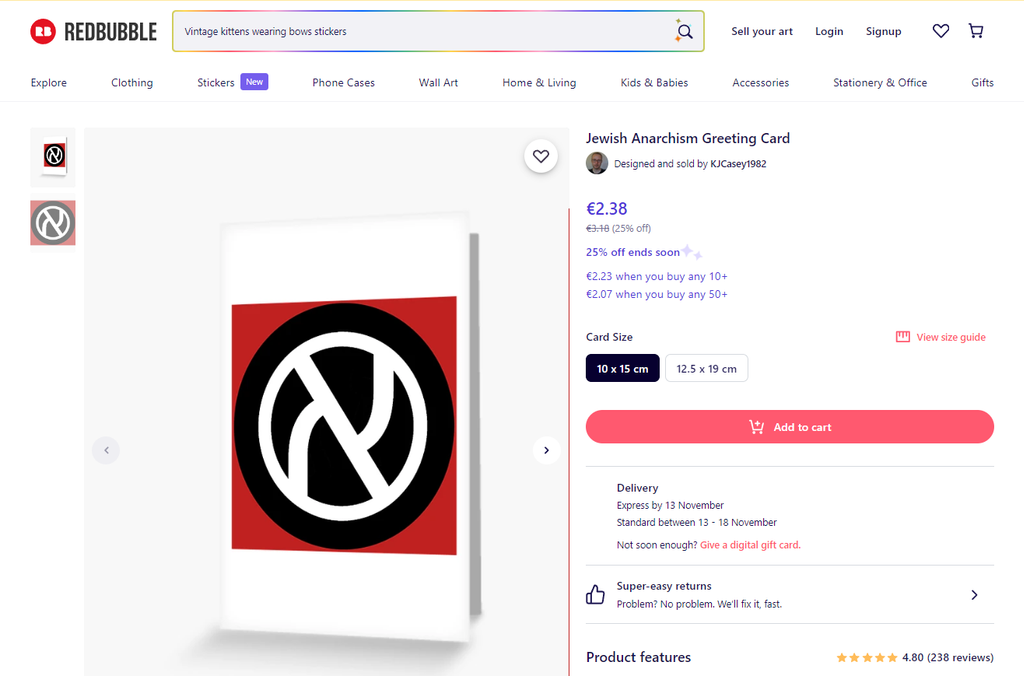Go to previous product image

point(106,450)
